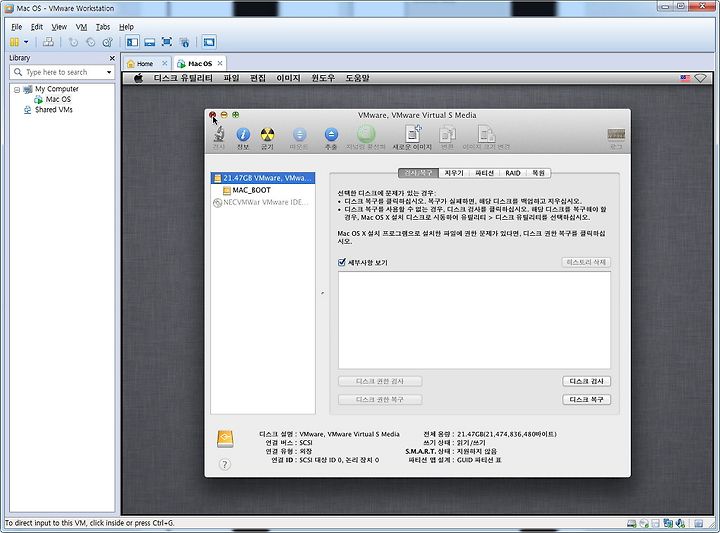The height and width of the screenshot is (533, 720).
Task: Open the 디스크 유틸리티 menu
Action: click(183, 78)
